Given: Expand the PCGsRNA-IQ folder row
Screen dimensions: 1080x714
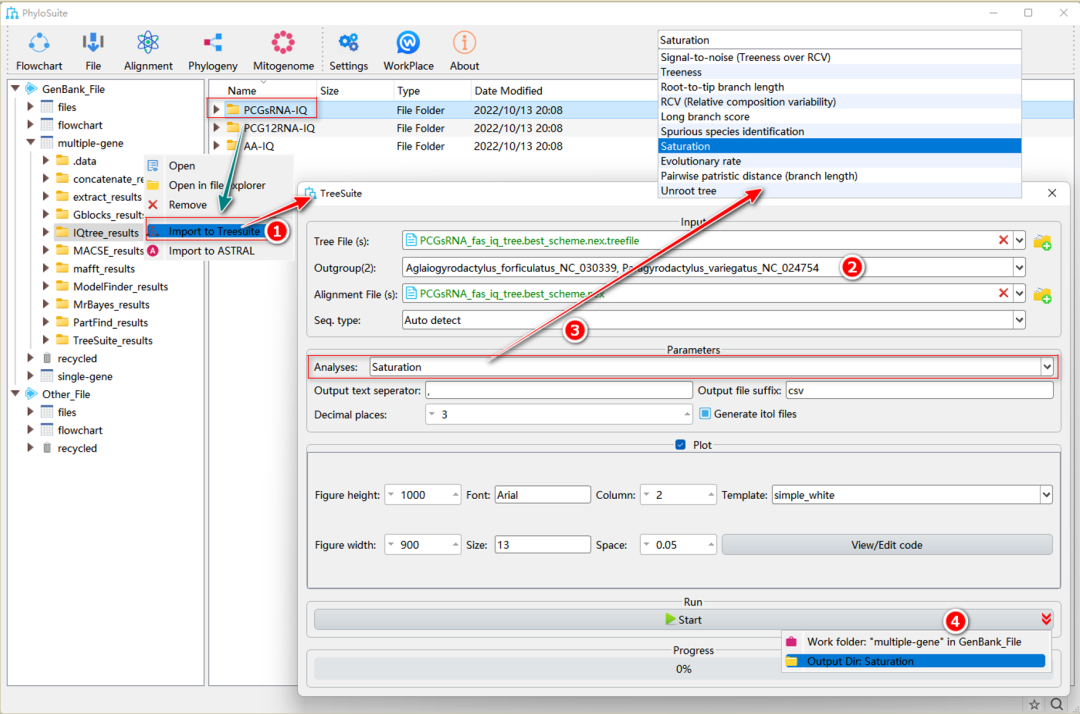Looking at the screenshot, I should pos(216,109).
